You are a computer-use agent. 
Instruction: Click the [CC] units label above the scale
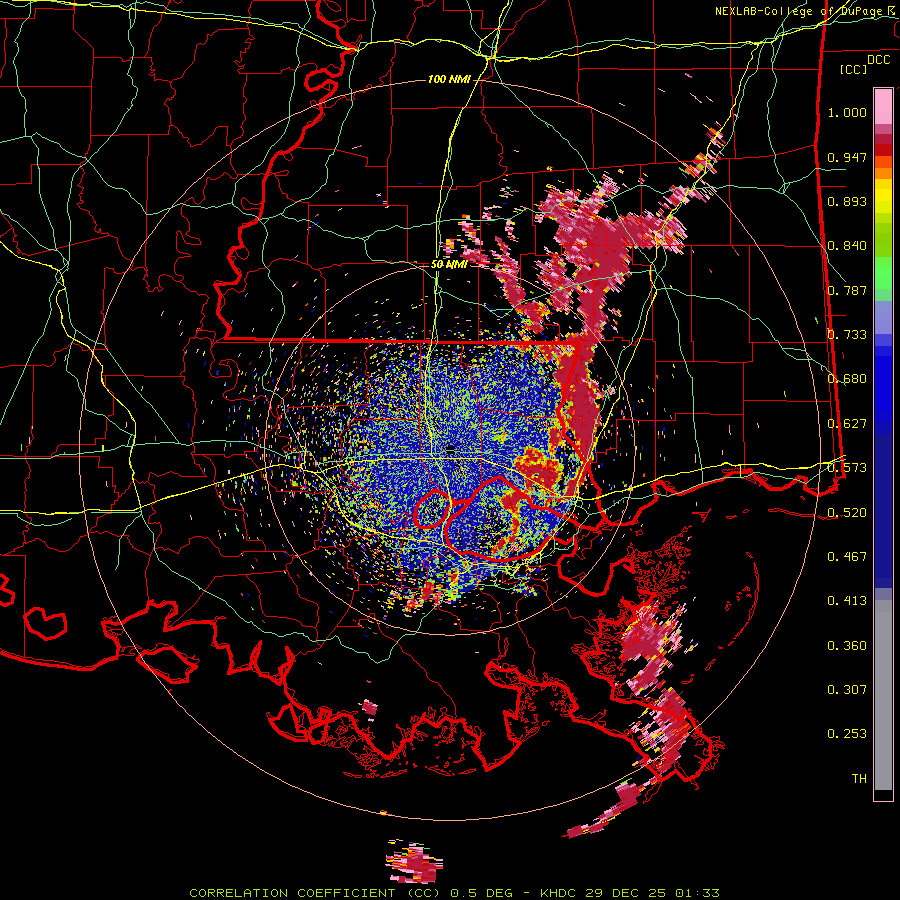coord(853,69)
